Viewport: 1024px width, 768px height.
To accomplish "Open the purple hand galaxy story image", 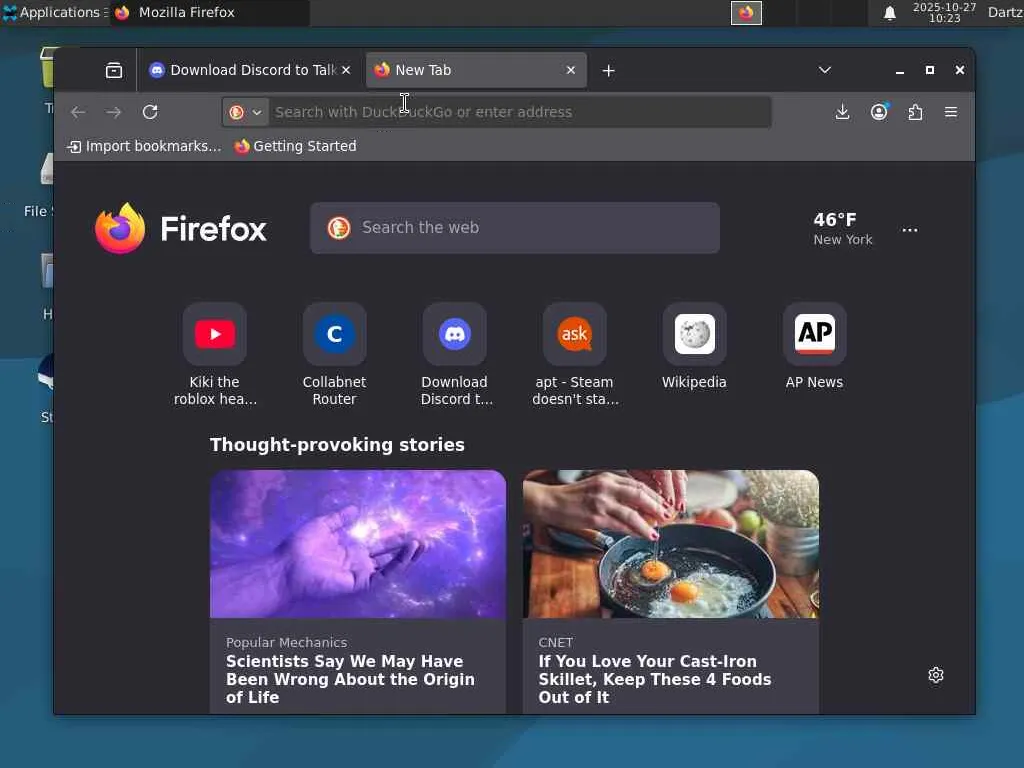I will click(358, 544).
